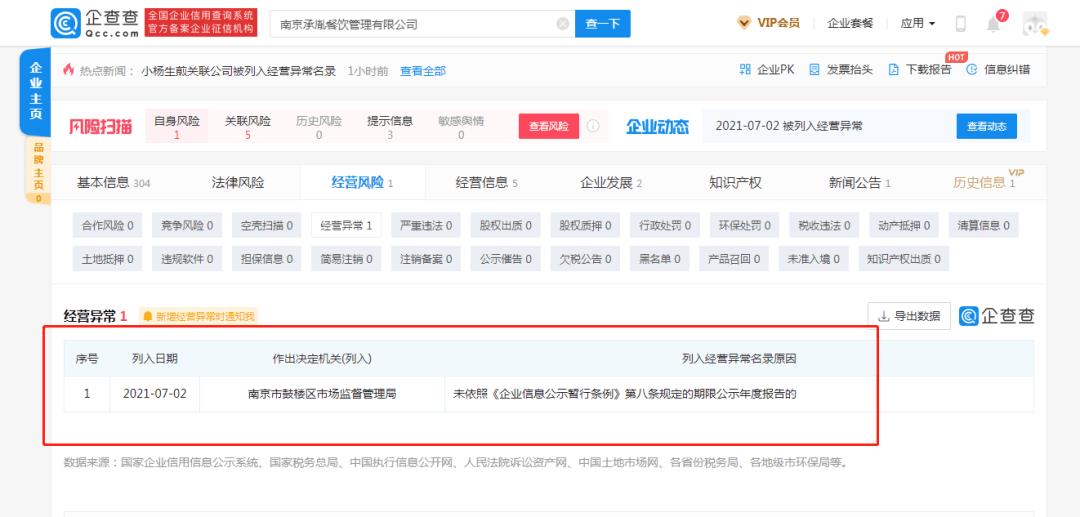Viewport: 1080px width, 517px height.
Task: Select 经营异常 1 filter
Action: click(346, 225)
